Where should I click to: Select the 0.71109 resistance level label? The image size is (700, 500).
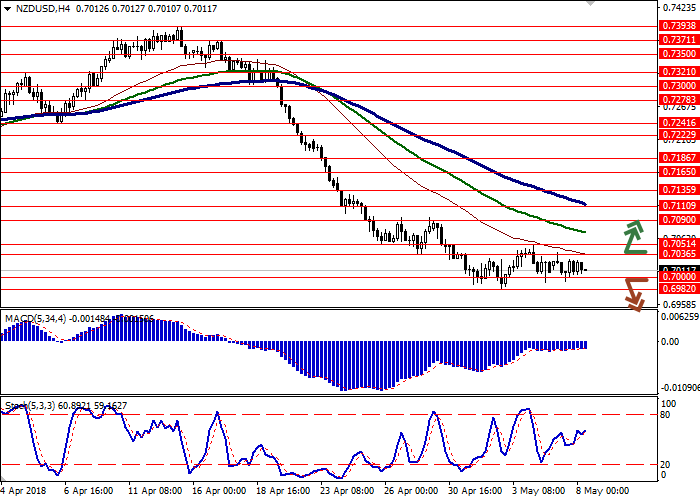(677, 204)
